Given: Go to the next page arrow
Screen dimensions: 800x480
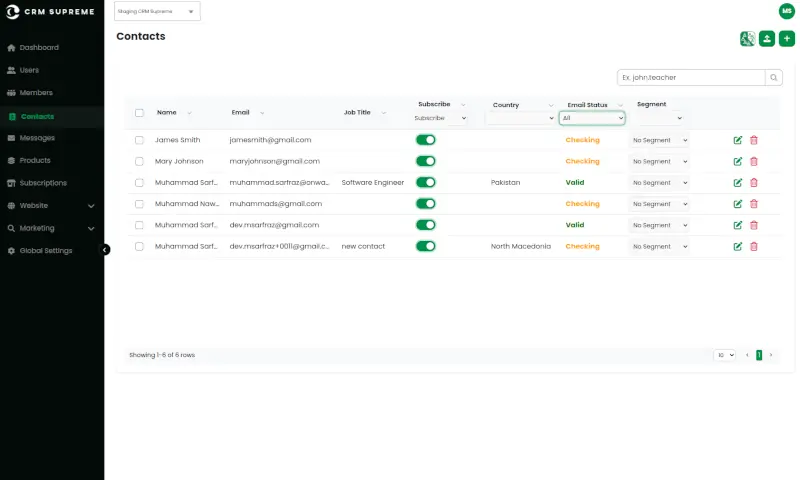Looking at the screenshot, I should pos(770,355).
